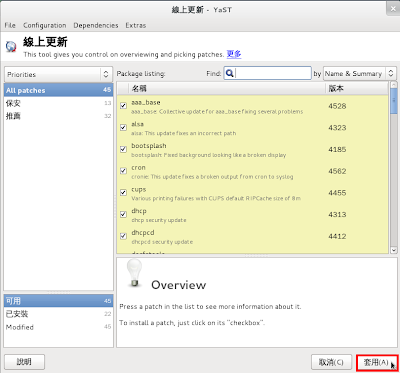Viewport: 400px width, 373px height.
Task: Open the Configuration menu
Action: click(45, 25)
